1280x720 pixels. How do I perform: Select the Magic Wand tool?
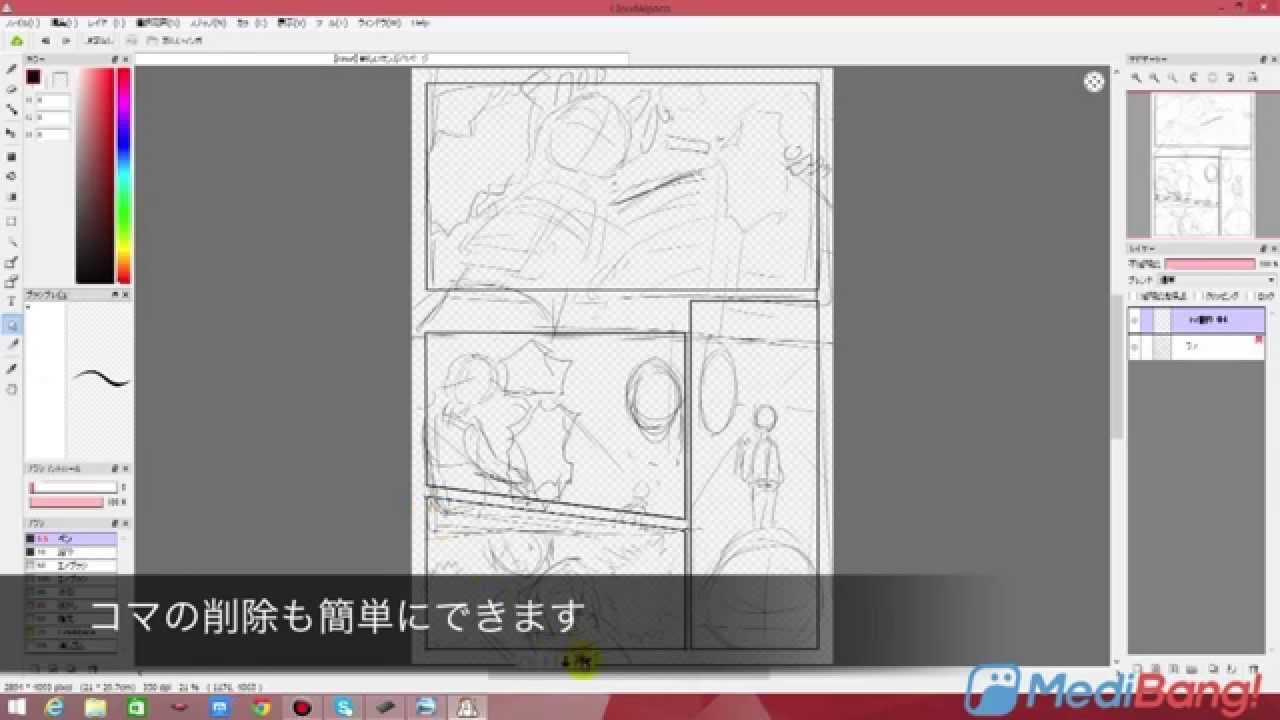12,241
